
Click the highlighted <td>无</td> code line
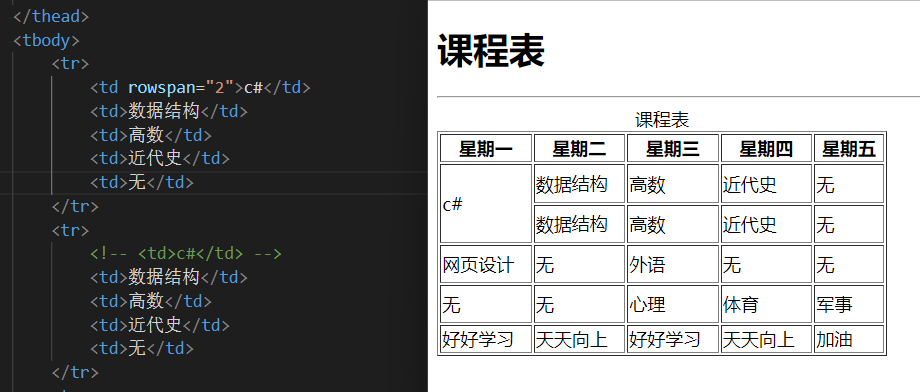(x=141, y=183)
